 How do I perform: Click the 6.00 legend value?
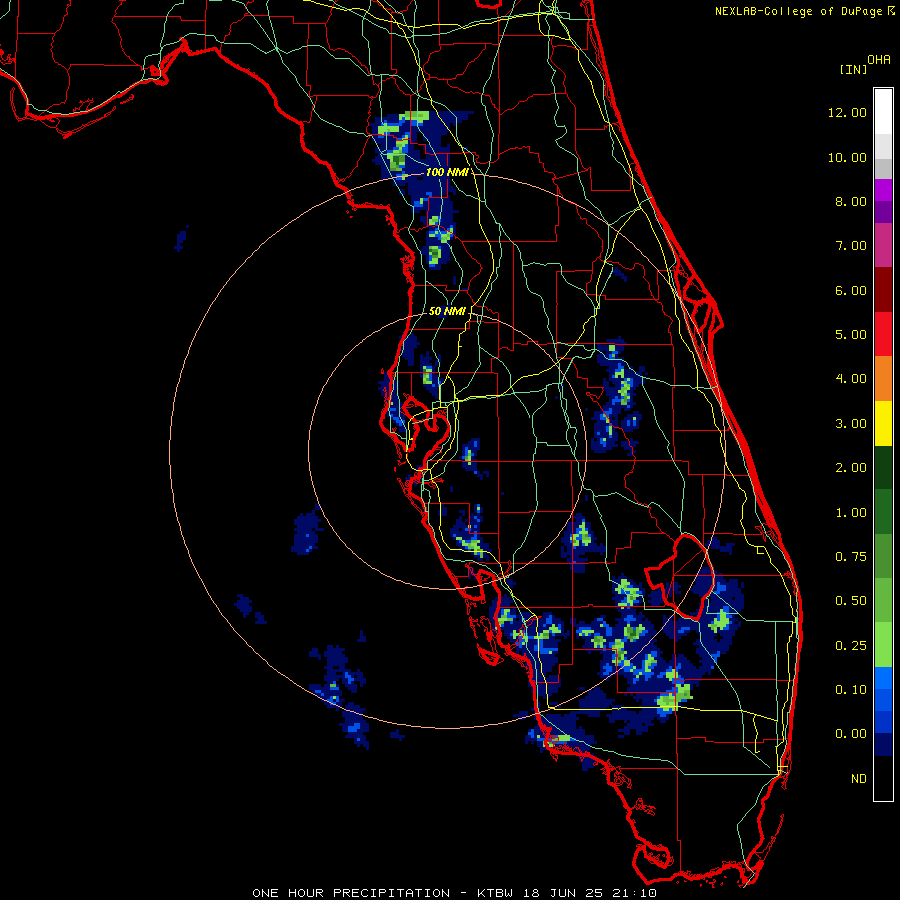(851, 290)
